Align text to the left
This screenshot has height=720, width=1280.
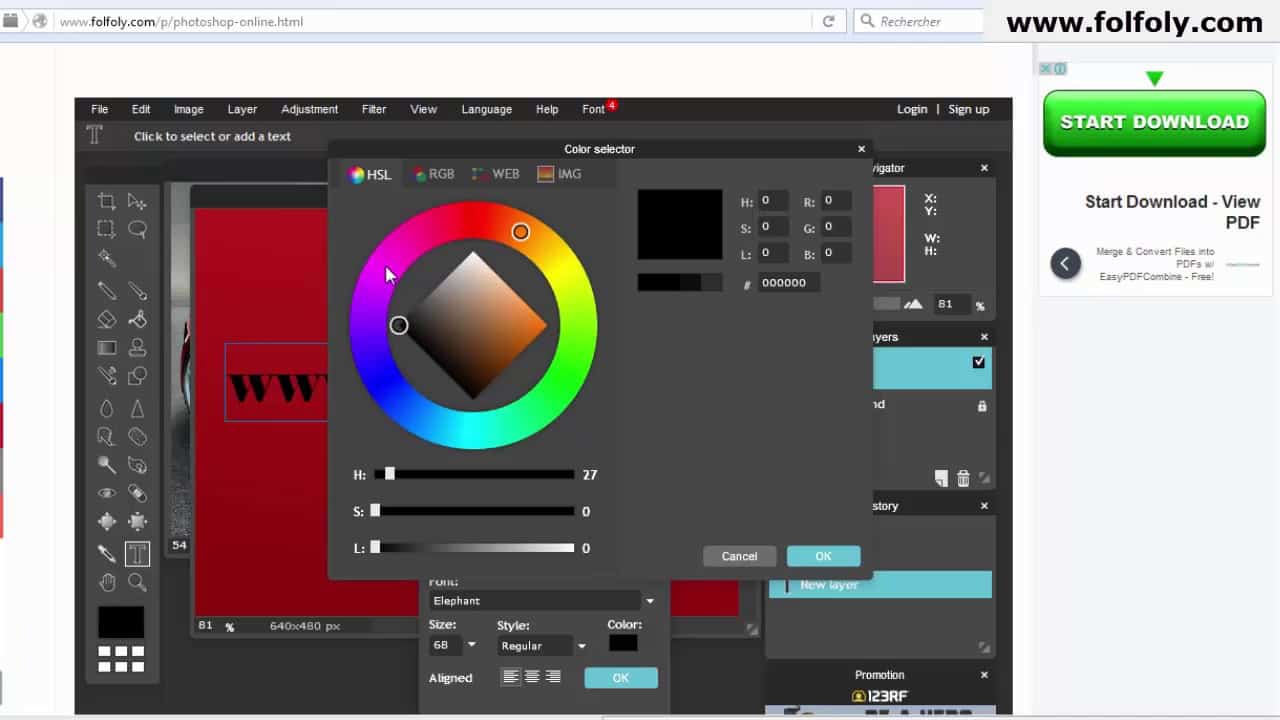(x=511, y=677)
